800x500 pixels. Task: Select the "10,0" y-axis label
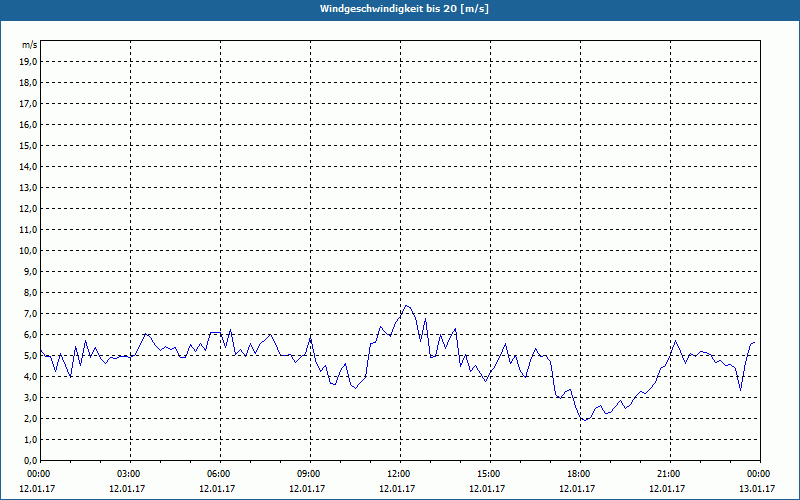(x=28, y=251)
